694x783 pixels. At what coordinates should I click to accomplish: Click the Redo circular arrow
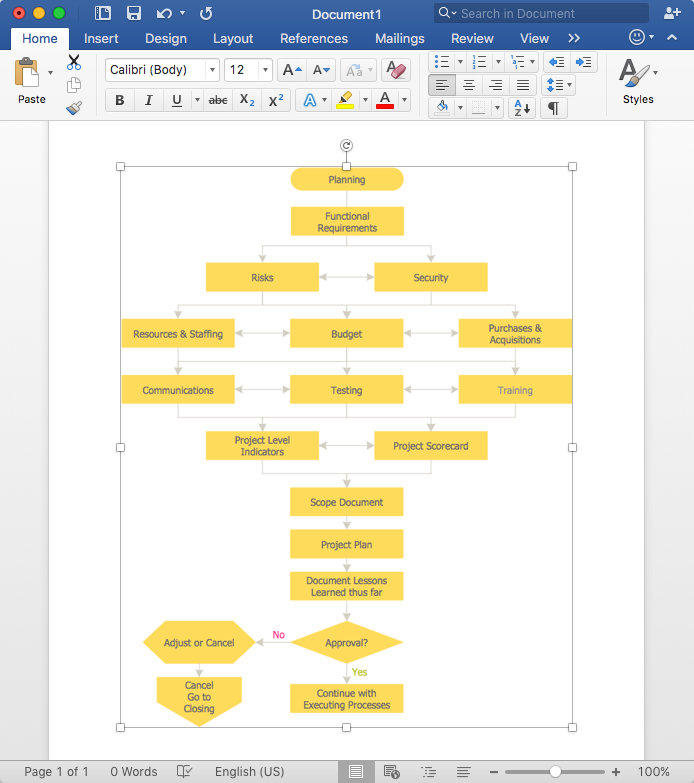[x=206, y=13]
